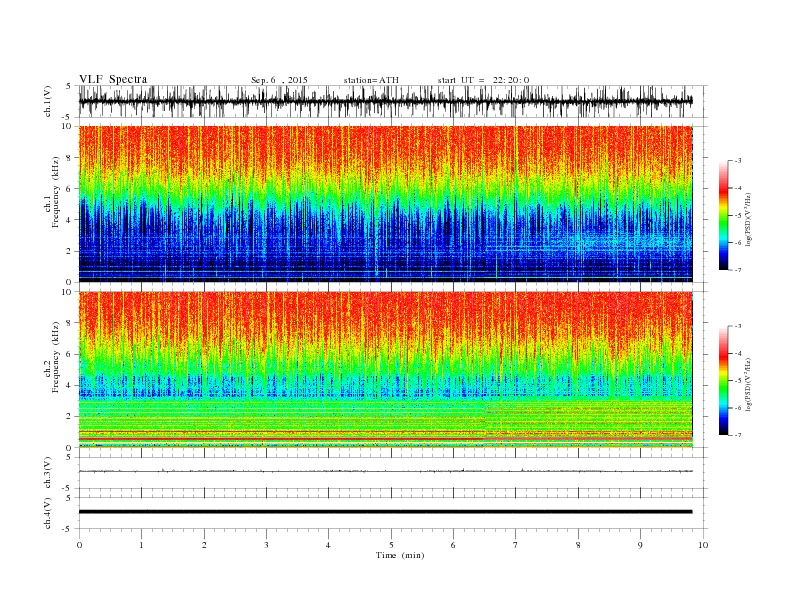Click the ch.3 voltage waveform trace
This screenshot has width=792, height=612.
[386, 471]
